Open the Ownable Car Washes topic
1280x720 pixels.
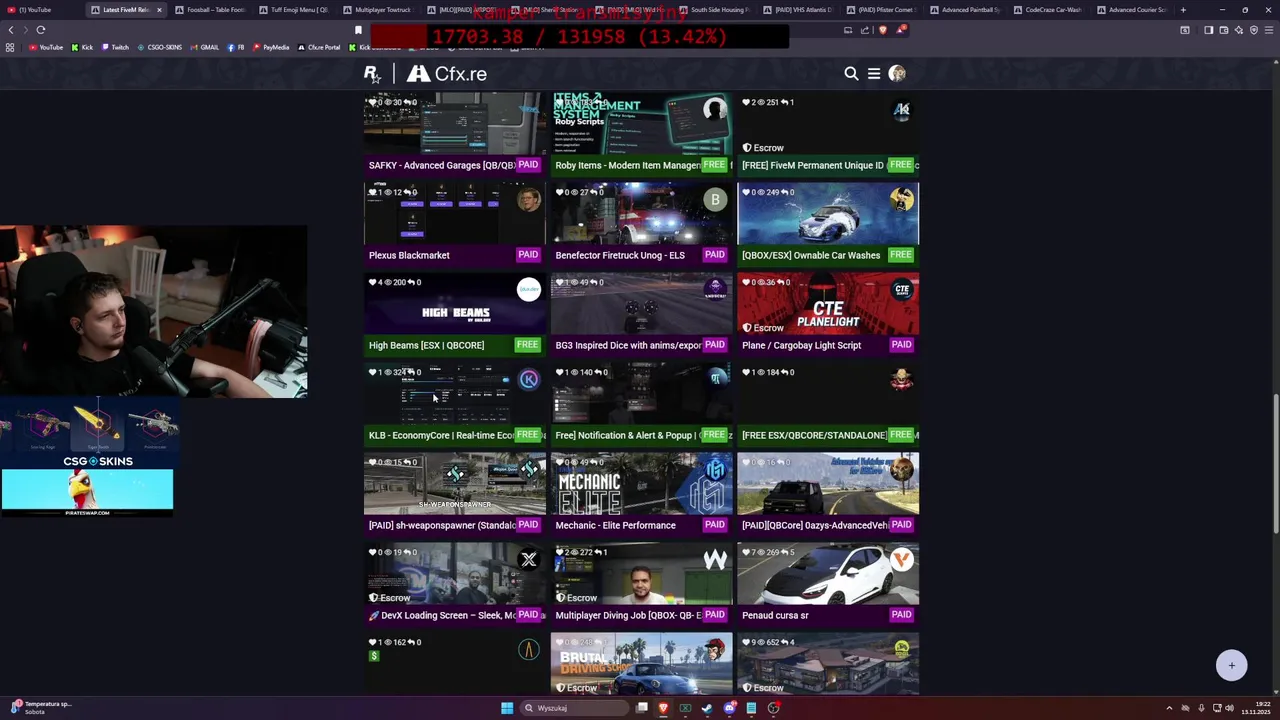coord(811,255)
